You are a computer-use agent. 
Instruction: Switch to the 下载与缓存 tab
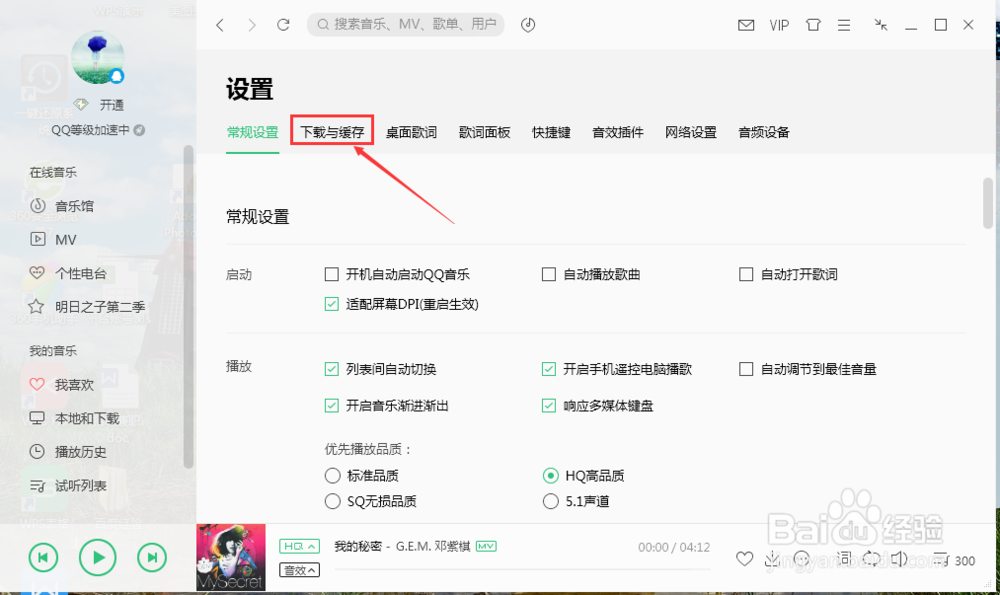pos(331,130)
